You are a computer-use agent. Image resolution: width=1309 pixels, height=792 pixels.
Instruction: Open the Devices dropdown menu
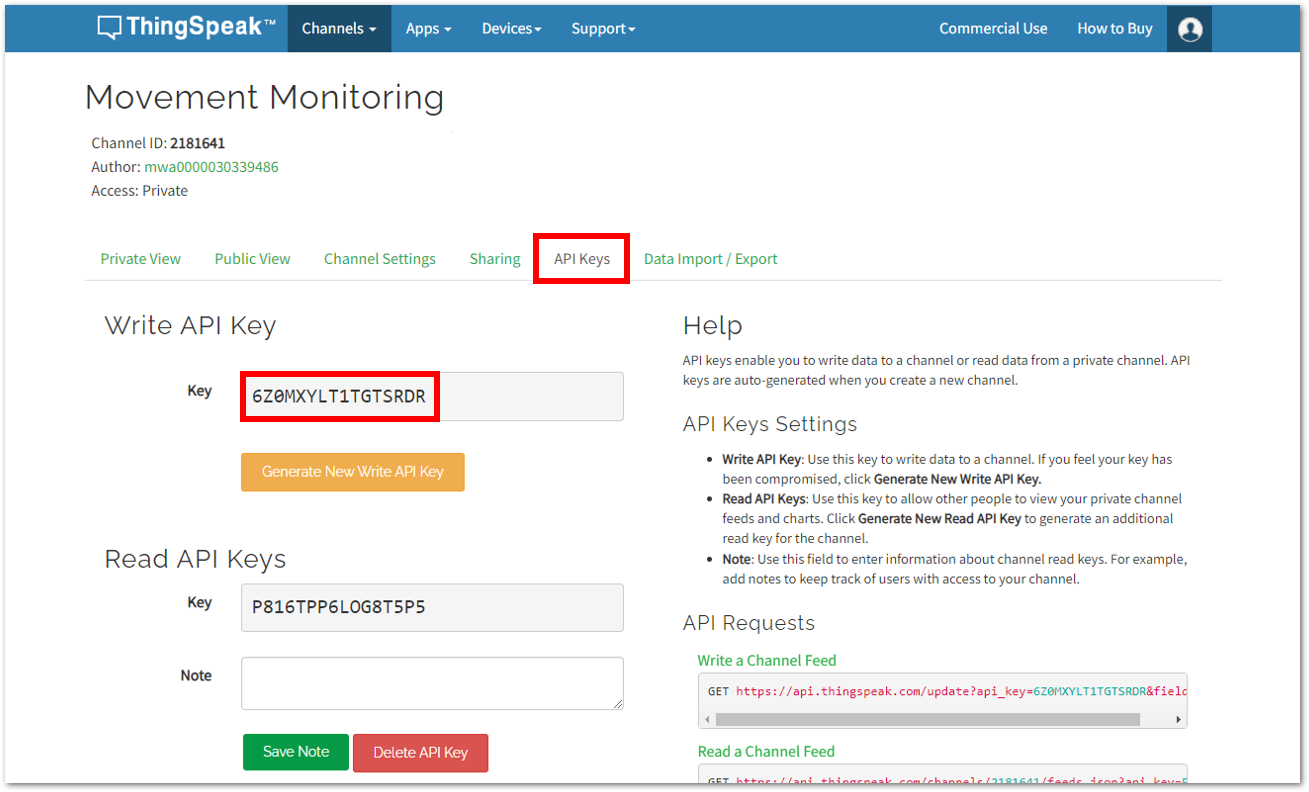(x=511, y=29)
